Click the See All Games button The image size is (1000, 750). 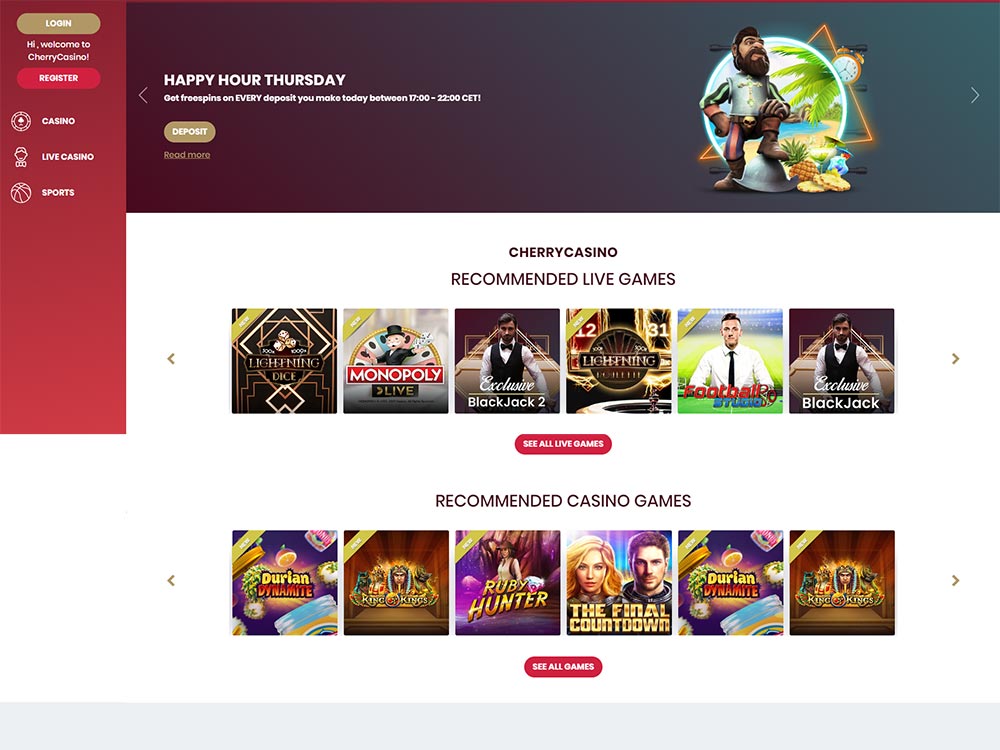(x=563, y=666)
